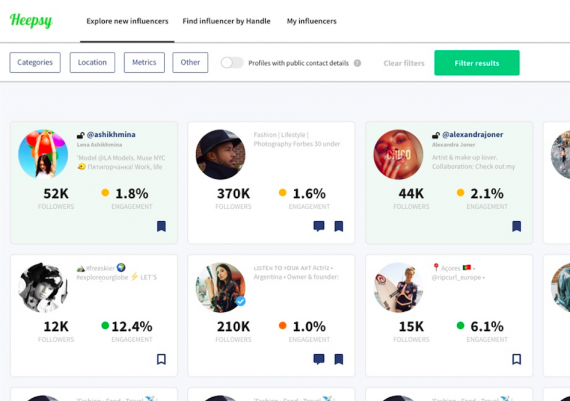The width and height of the screenshot is (570, 401).
Task: Switch to Find influencer by Handle tab
Action: [x=226, y=21]
